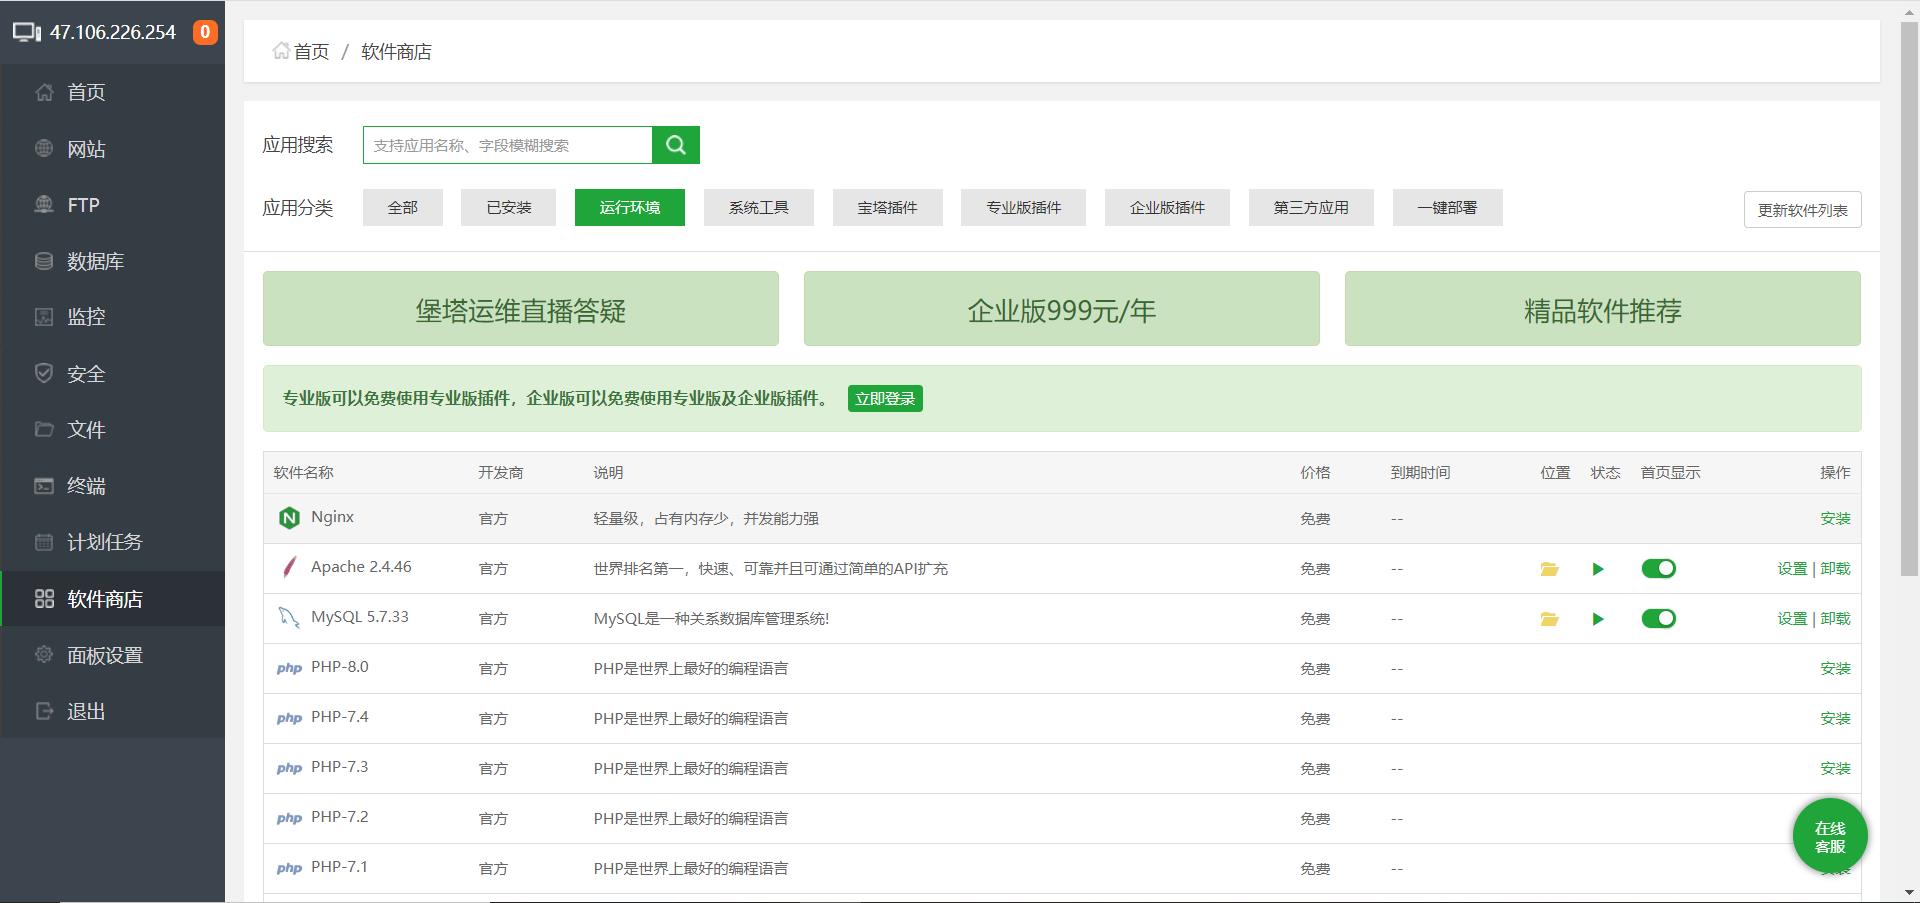Click 卸载 for Apache 2.4.46
Screen dimensions: 1920x903
(1835, 568)
